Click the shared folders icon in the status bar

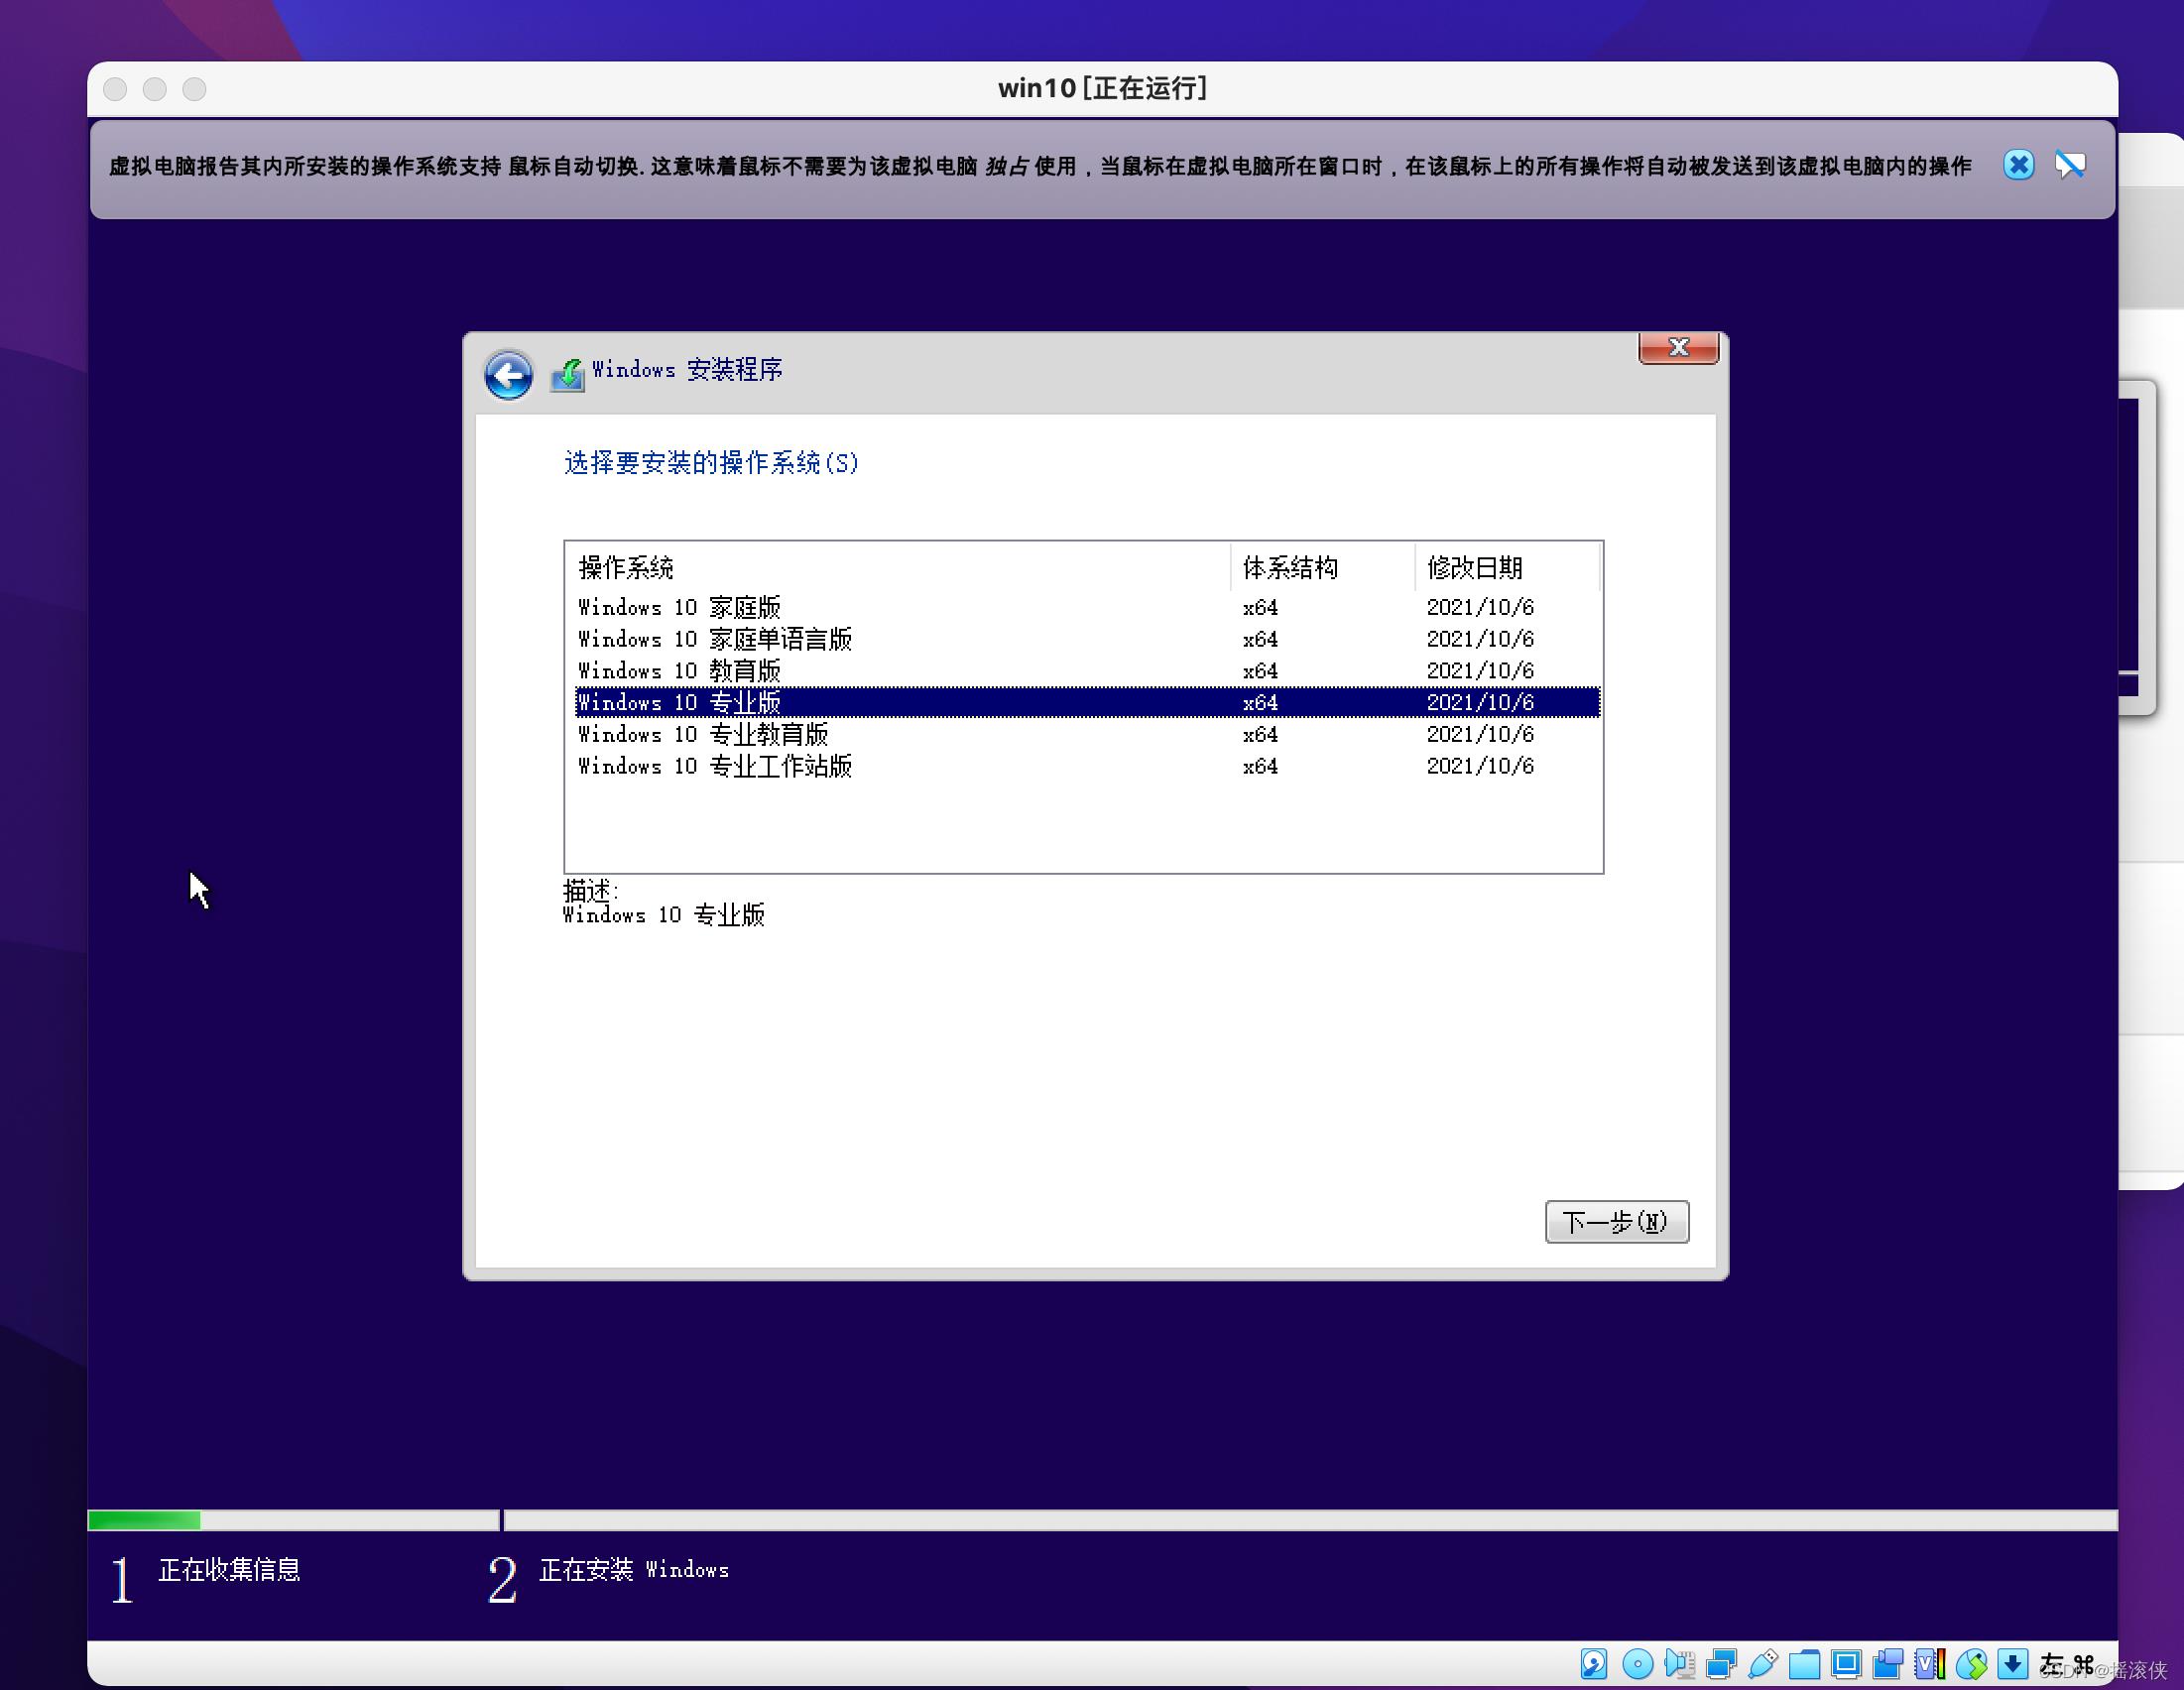tap(1804, 1664)
